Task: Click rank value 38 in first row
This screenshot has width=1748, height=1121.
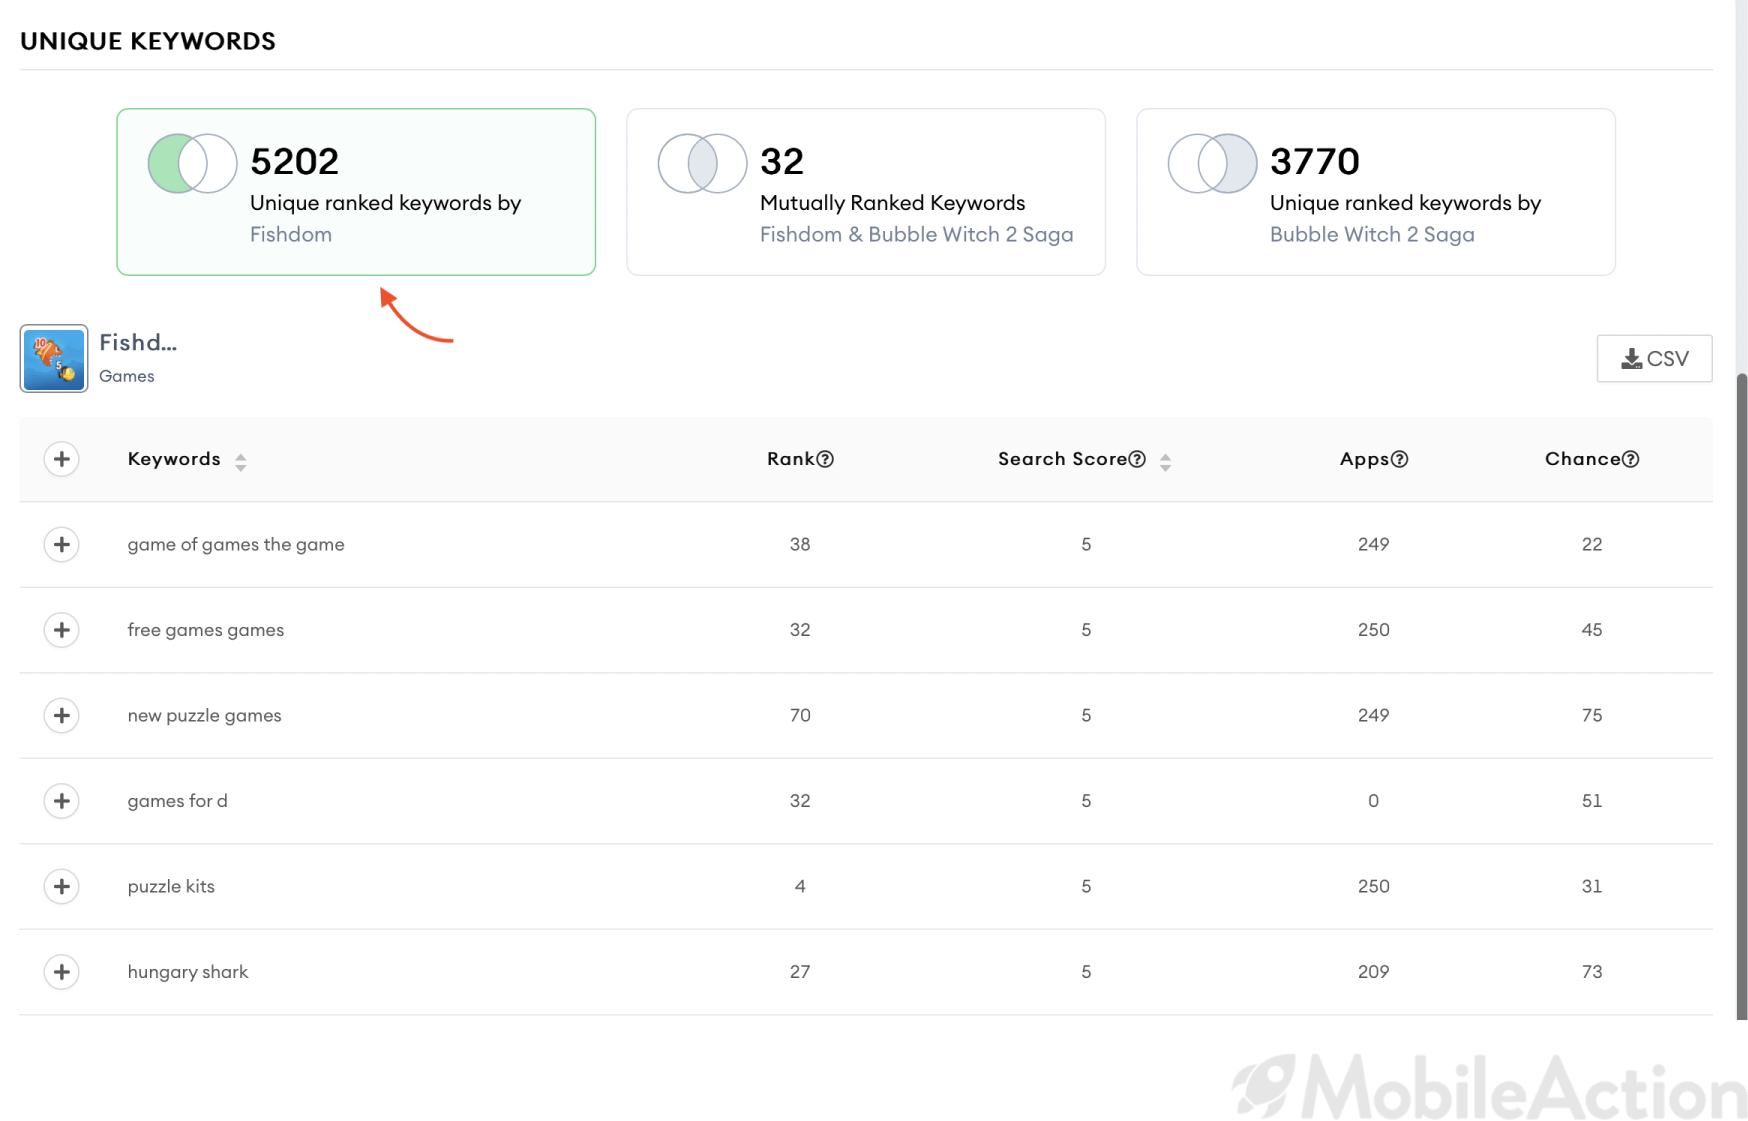Action: pos(800,544)
